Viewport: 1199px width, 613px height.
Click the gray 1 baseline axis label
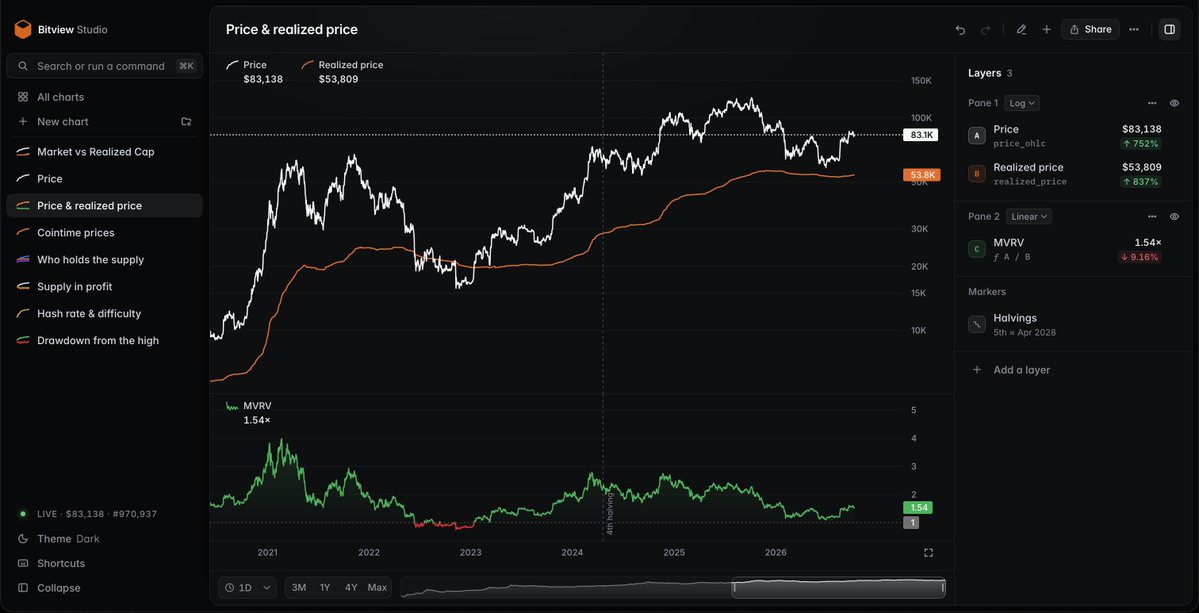click(911, 523)
